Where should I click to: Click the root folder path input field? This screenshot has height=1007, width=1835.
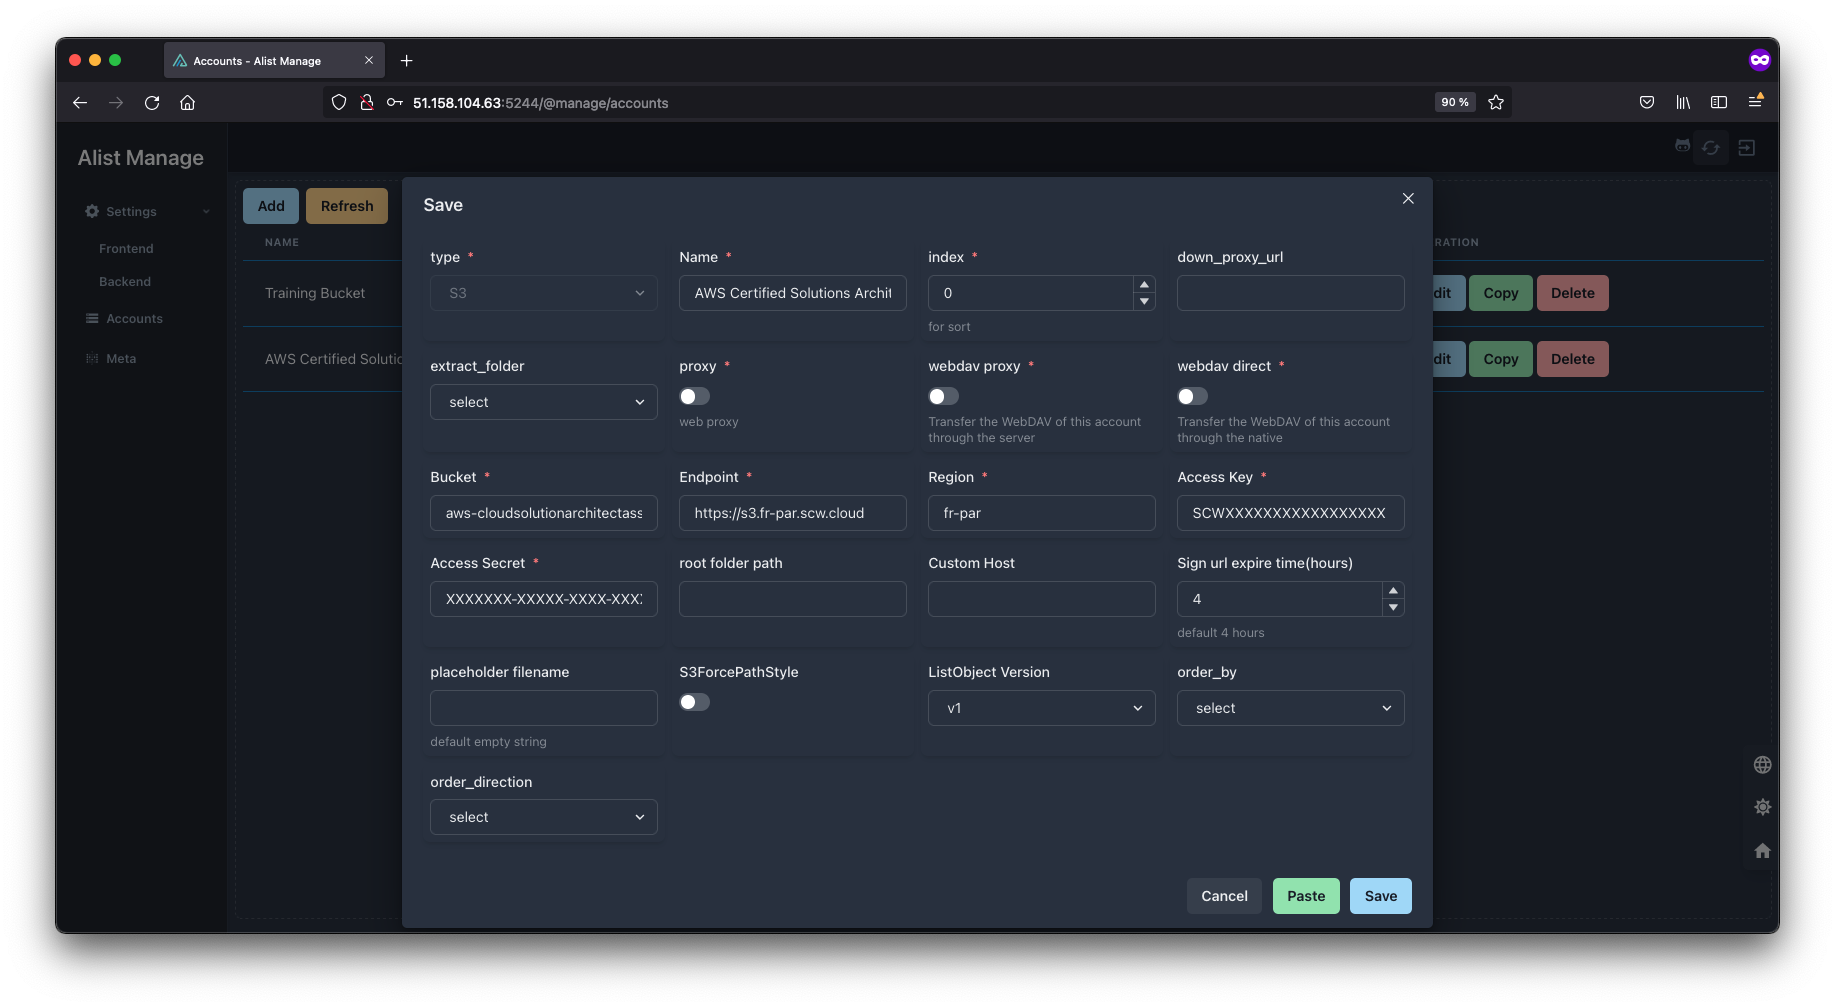(x=793, y=599)
